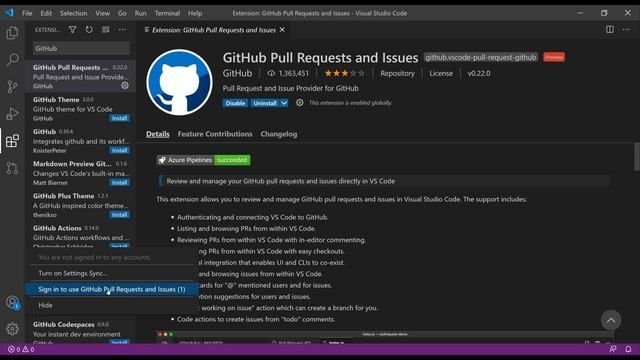Viewport: 640px width, 360px height.
Task: Focus the extensions search box containing GitHub
Action: pos(81,48)
